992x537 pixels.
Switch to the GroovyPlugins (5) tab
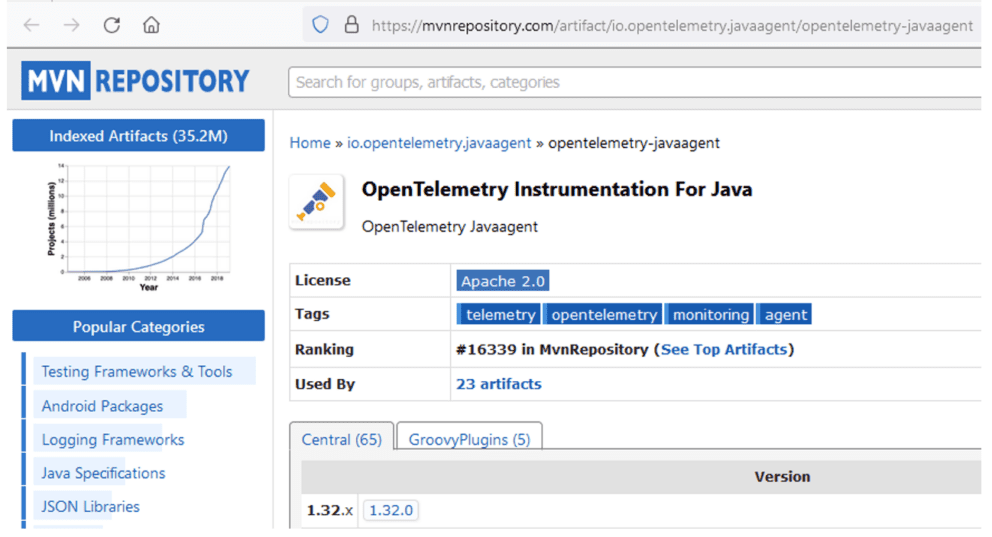[469, 440]
